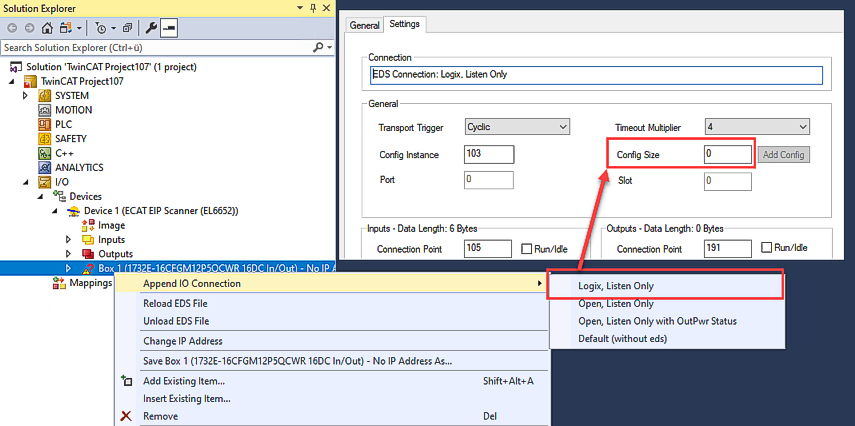855x426 pixels.
Task: Click the SYSTEM node icon
Action: coord(45,95)
